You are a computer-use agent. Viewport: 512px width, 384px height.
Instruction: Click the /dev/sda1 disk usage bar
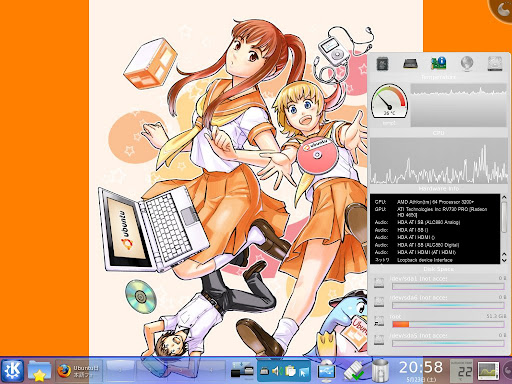(x=448, y=286)
